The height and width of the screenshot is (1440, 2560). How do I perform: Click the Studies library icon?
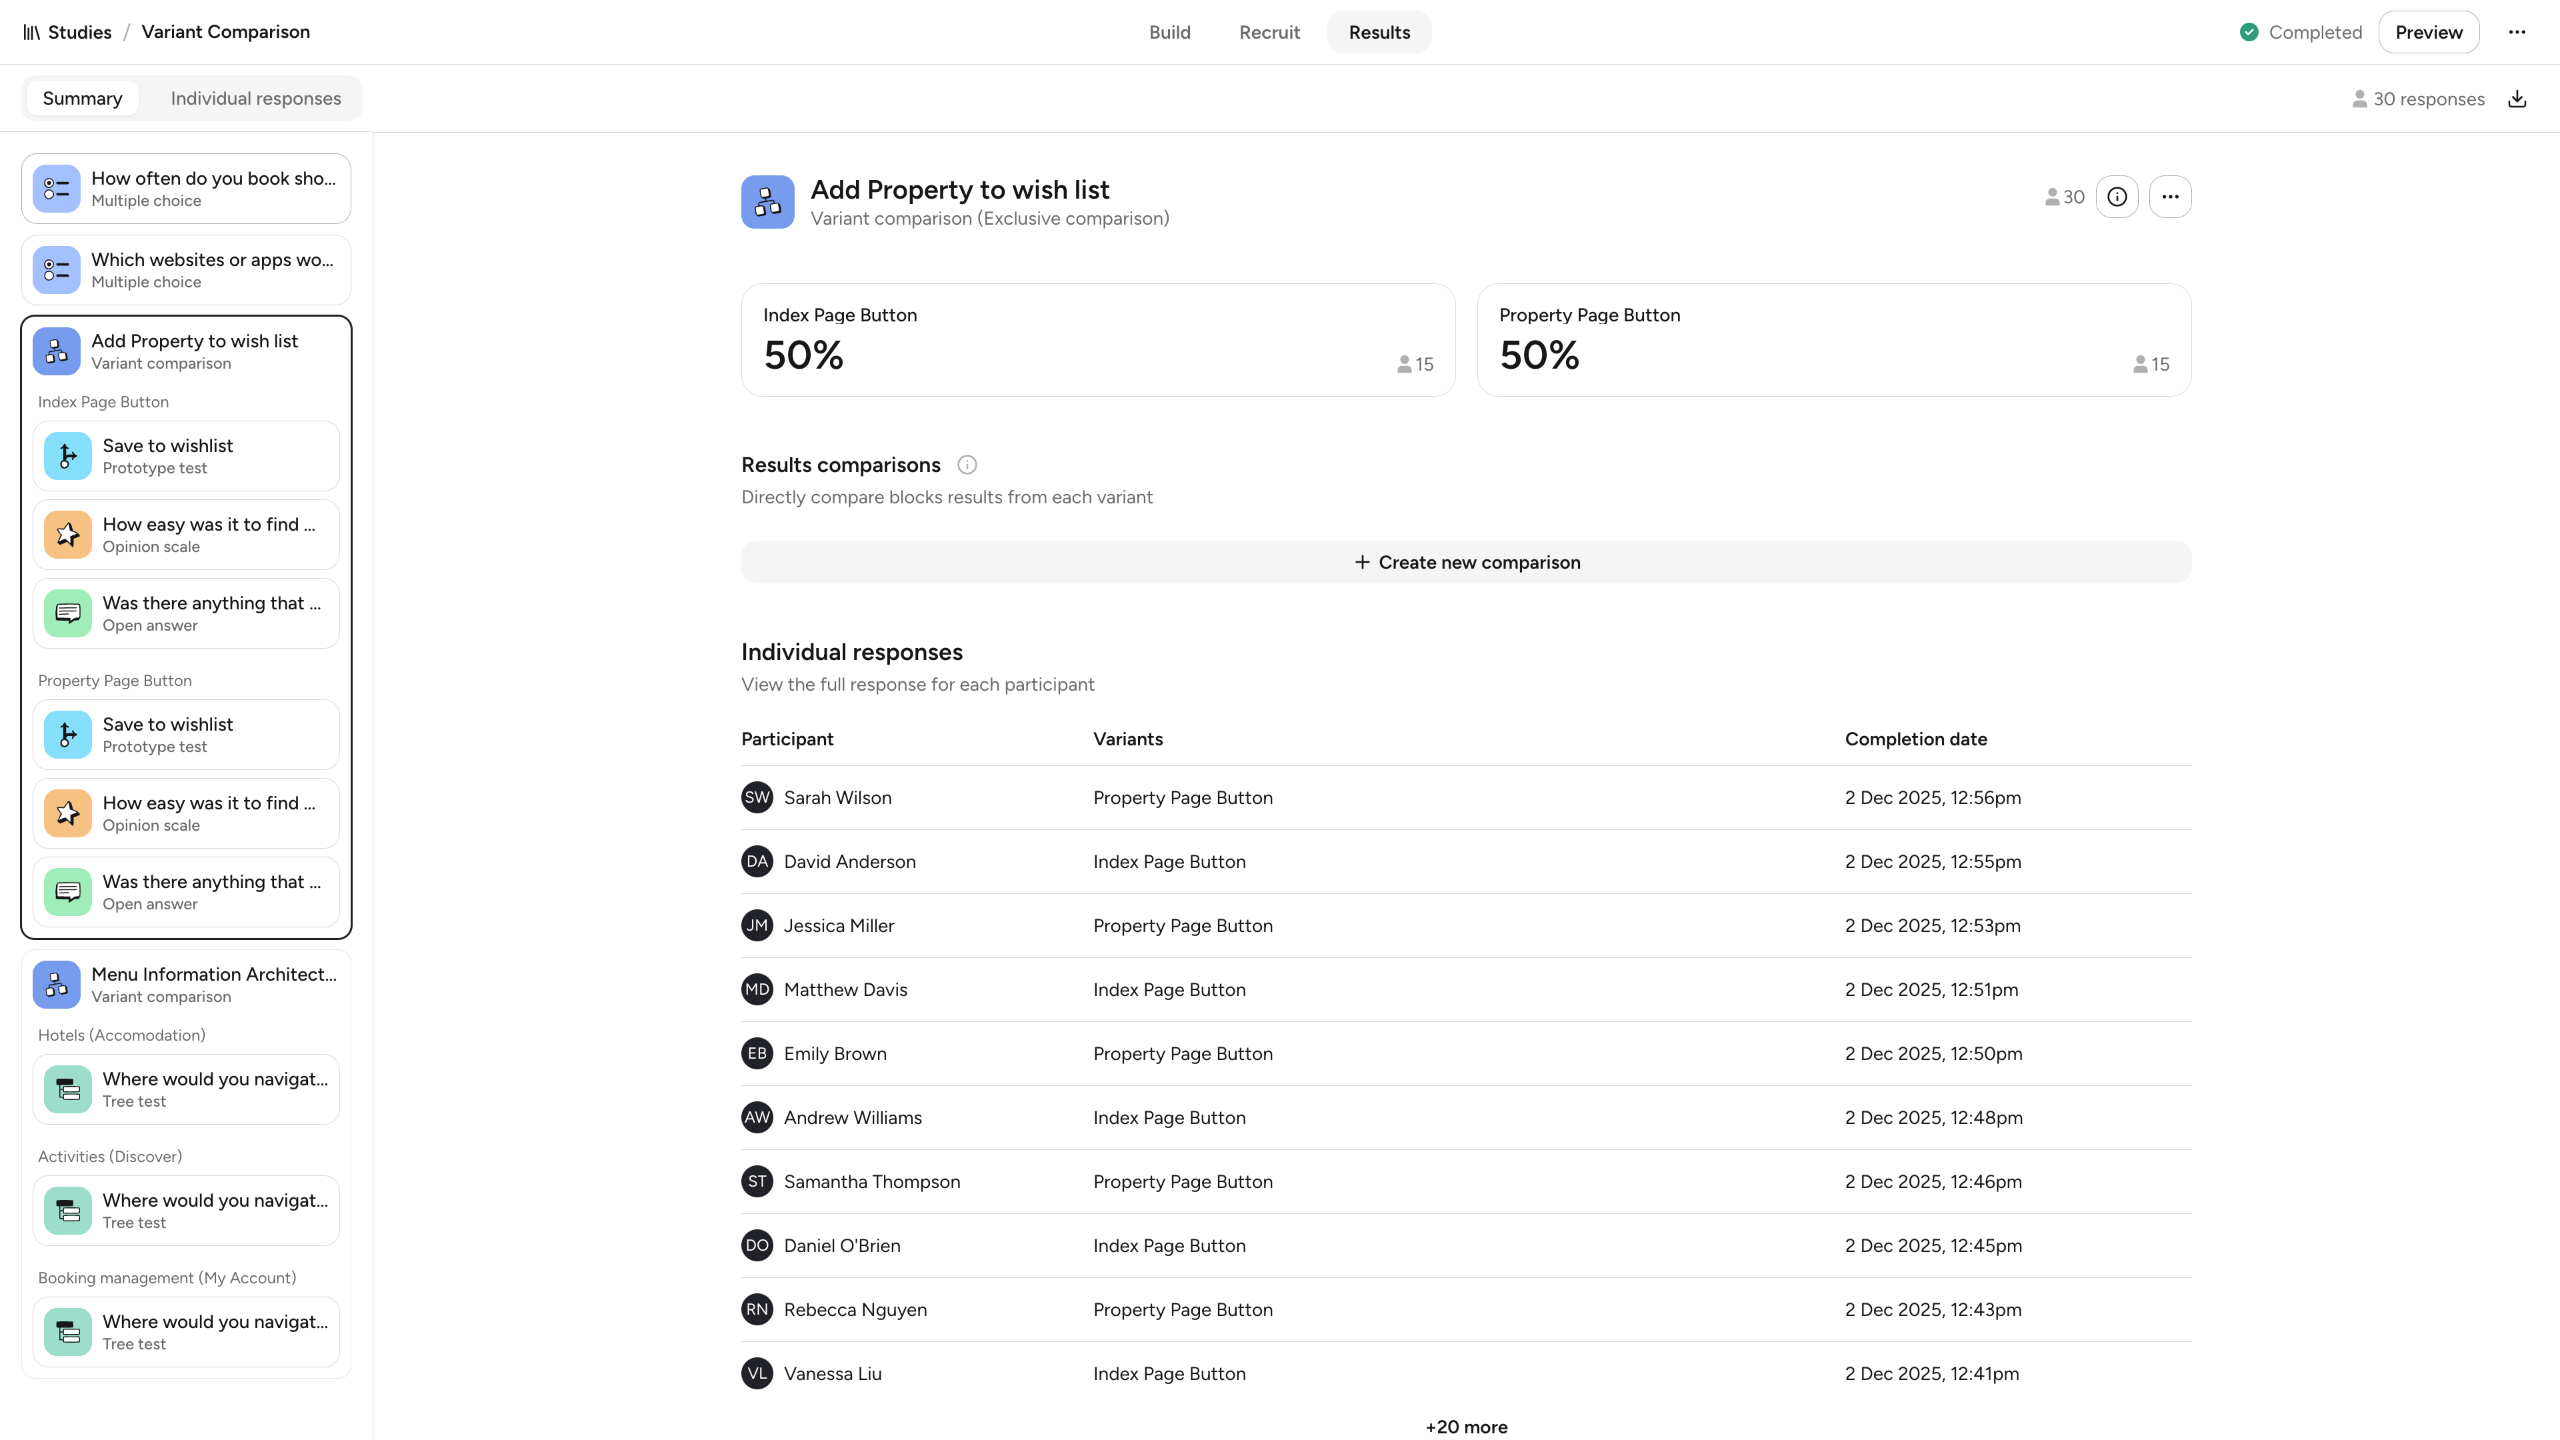click(32, 32)
